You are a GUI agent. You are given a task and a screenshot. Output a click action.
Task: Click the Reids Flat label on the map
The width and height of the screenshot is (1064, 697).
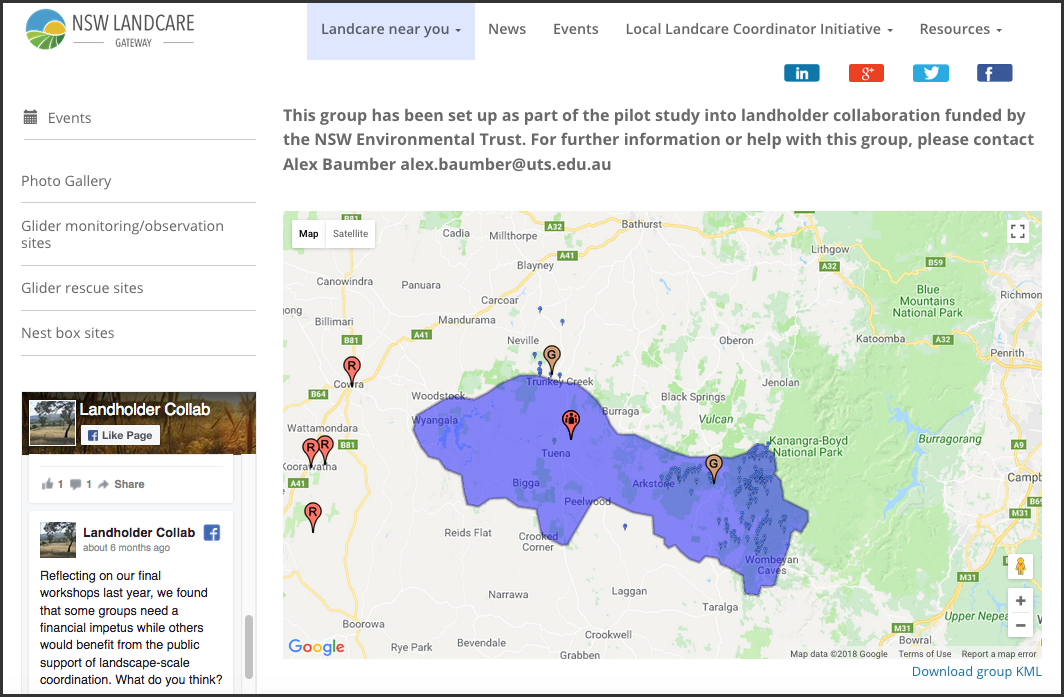tap(468, 533)
